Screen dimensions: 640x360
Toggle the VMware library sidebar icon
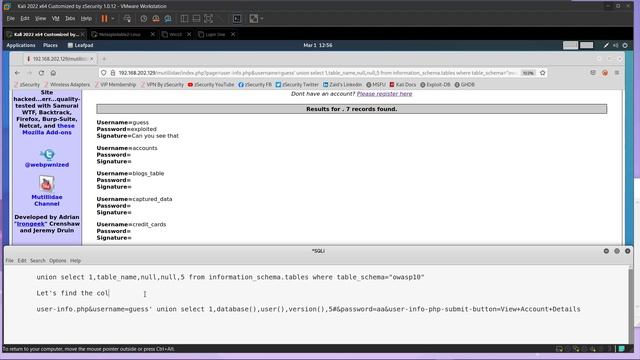[x=184, y=18]
